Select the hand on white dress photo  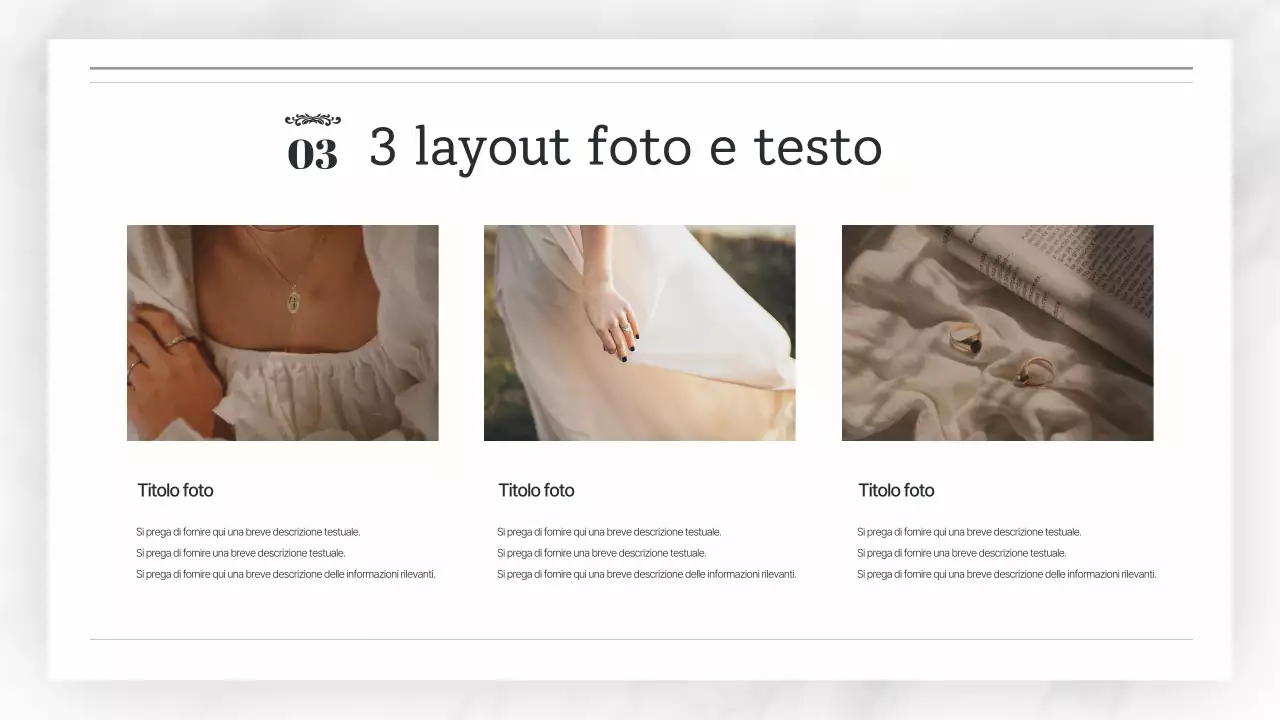pyautogui.click(x=639, y=332)
